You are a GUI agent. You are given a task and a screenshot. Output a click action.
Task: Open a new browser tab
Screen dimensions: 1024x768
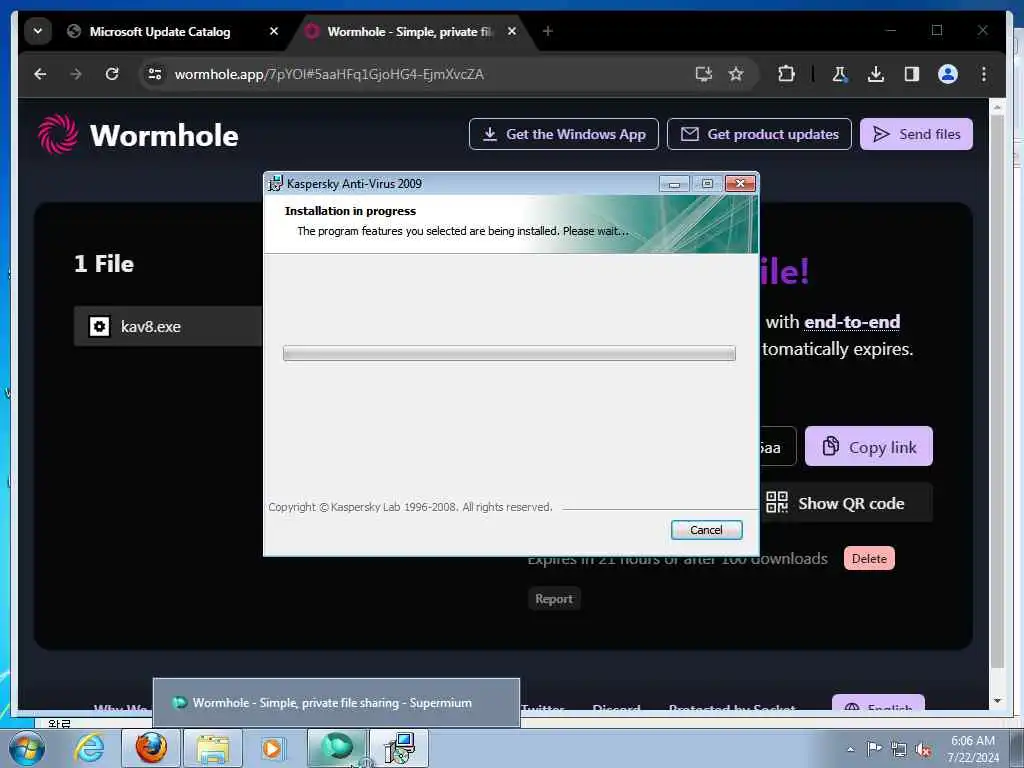[547, 31]
